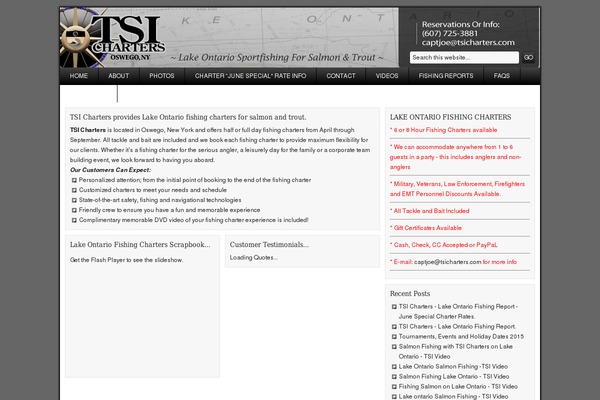Click the Customer Testimonials heading
The height and width of the screenshot is (400, 600).
(x=269, y=245)
